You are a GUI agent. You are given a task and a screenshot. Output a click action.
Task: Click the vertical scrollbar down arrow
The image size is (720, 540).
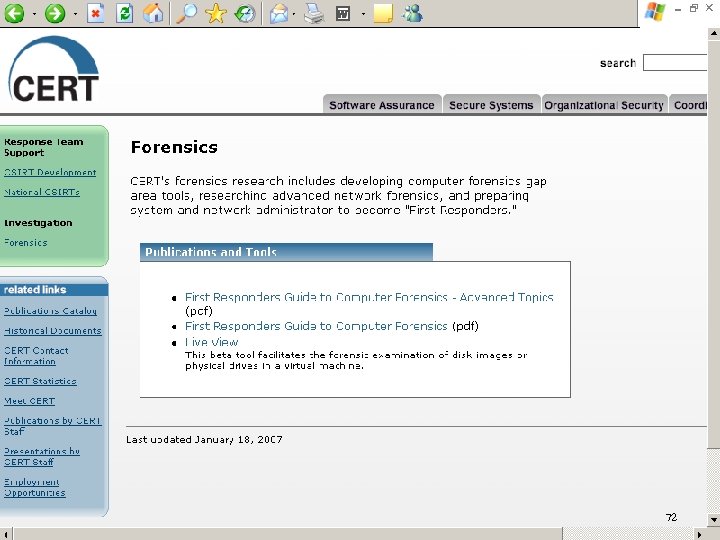[x=714, y=520]
